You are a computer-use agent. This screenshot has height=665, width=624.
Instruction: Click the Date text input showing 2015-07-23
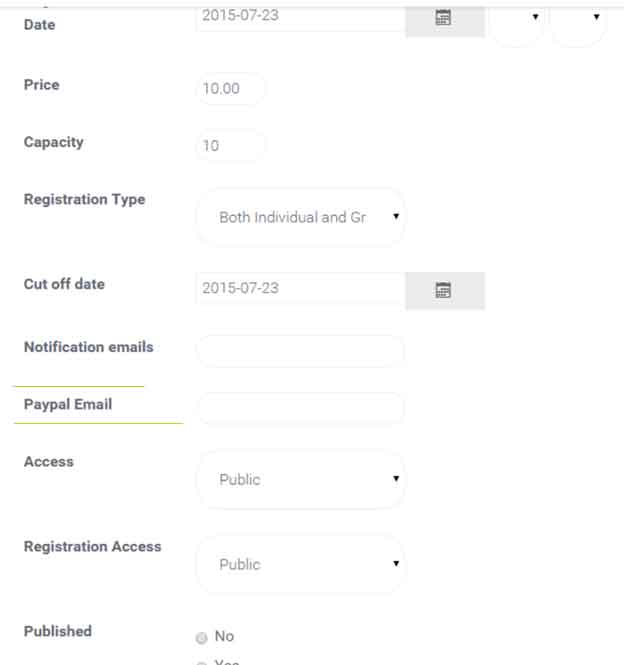pyautogui.click(x=300, y=16)
